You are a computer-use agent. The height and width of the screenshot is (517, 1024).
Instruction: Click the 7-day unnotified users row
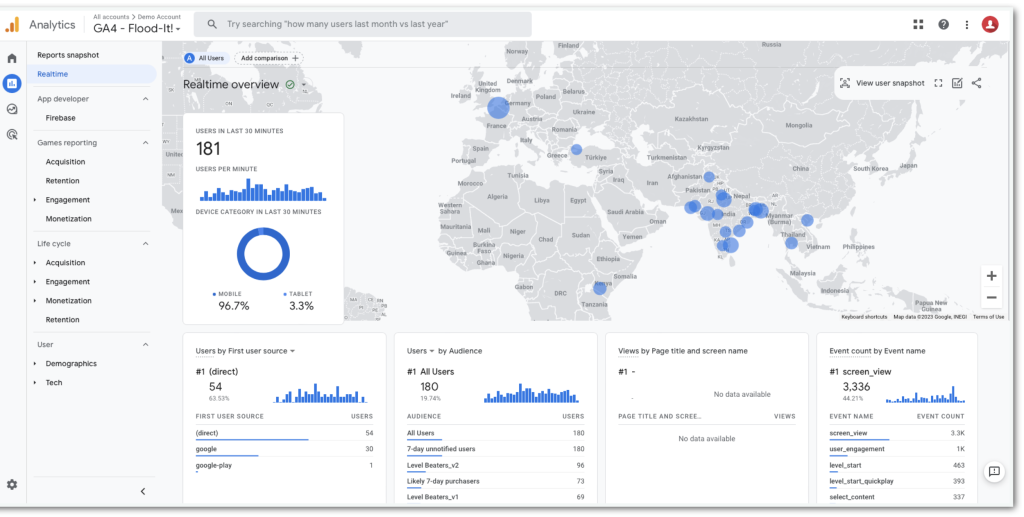point(495,450)
